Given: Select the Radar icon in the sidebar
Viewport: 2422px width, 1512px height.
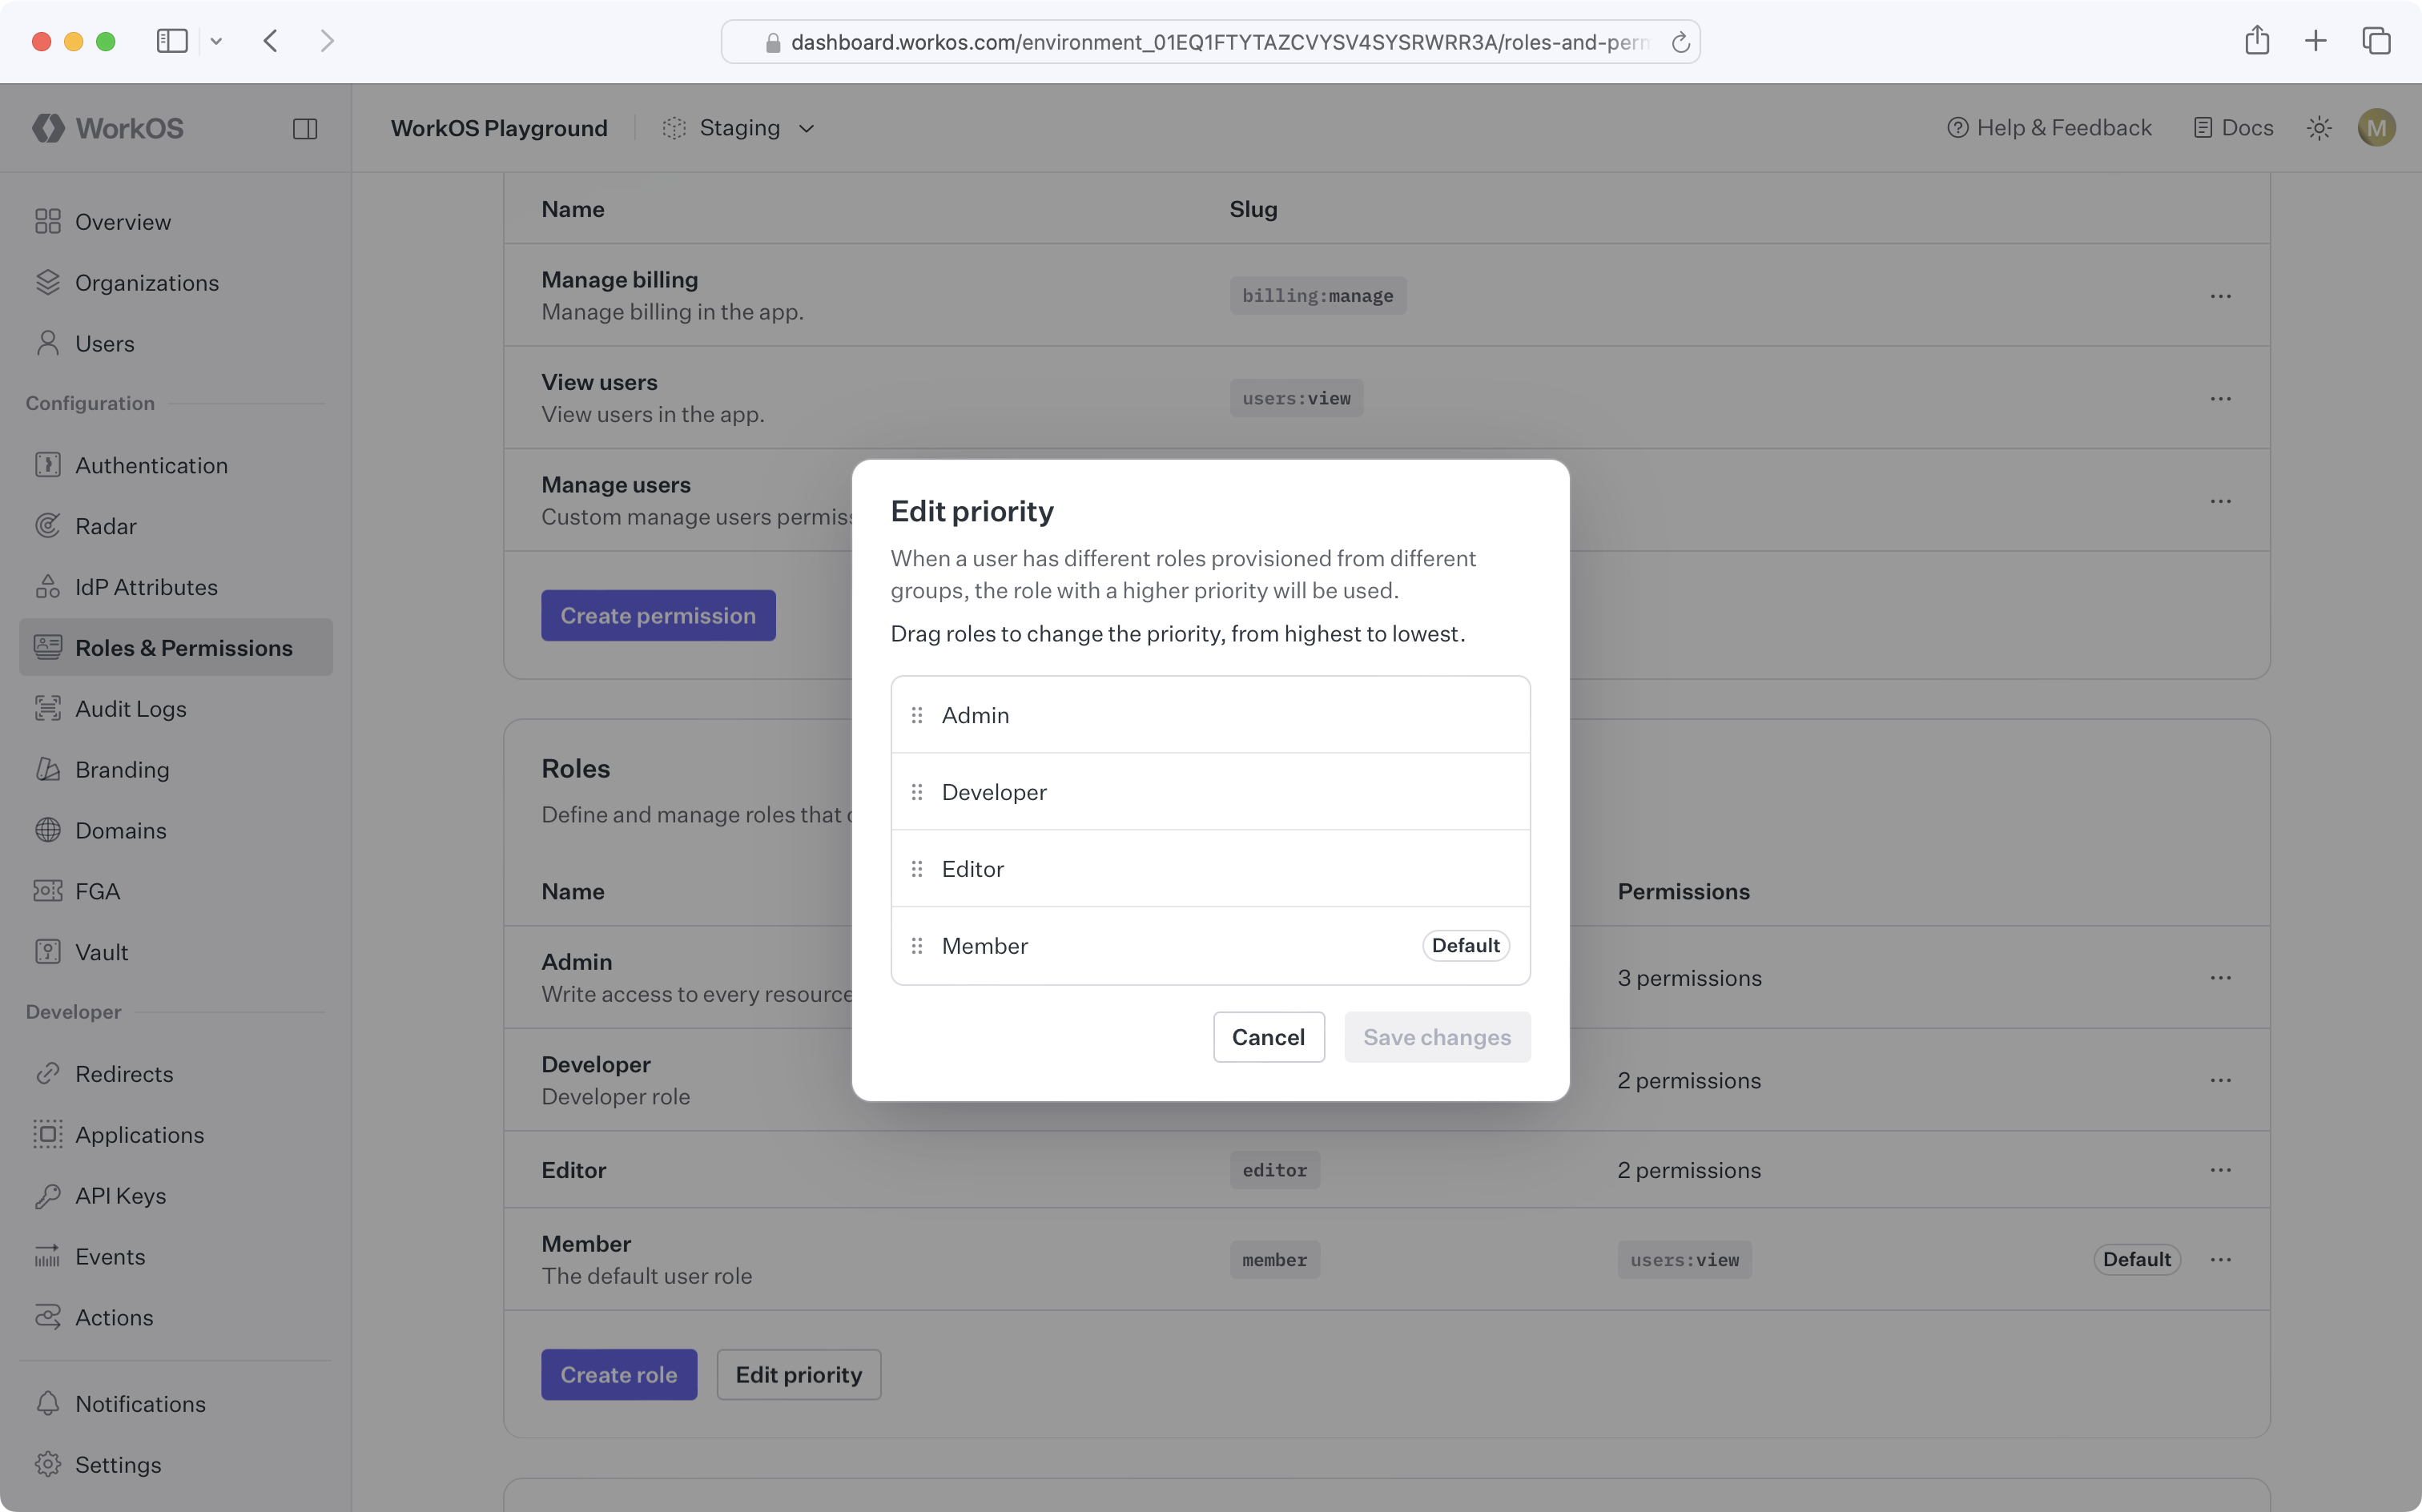Looking at the screenshot, I should click(x=48, y=525).
